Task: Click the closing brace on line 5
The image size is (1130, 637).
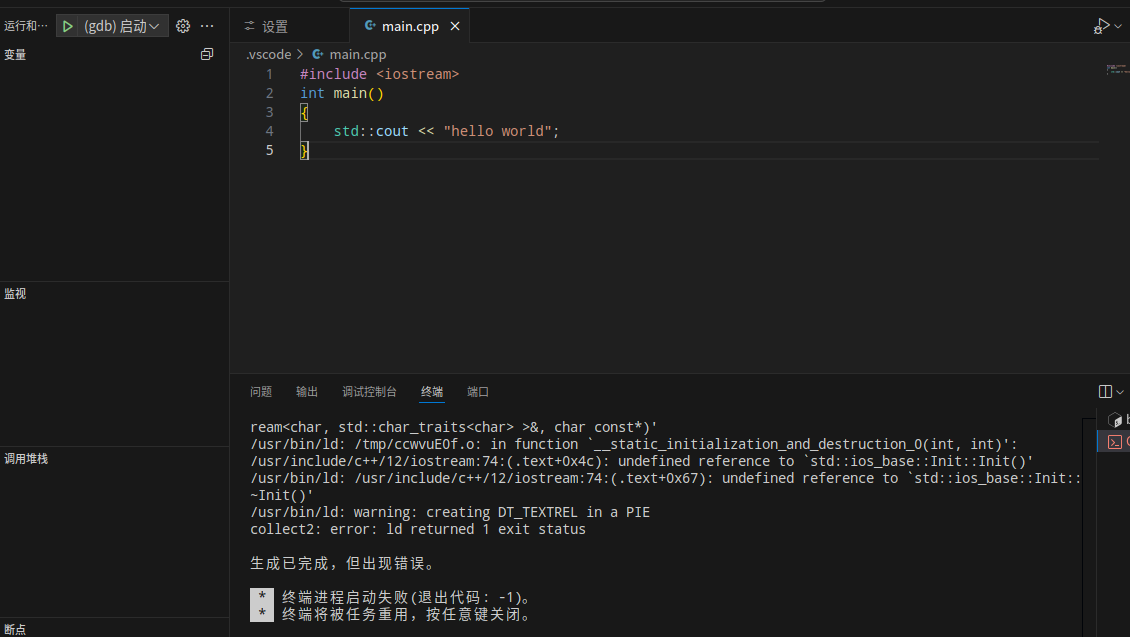Action: point(304,150)
